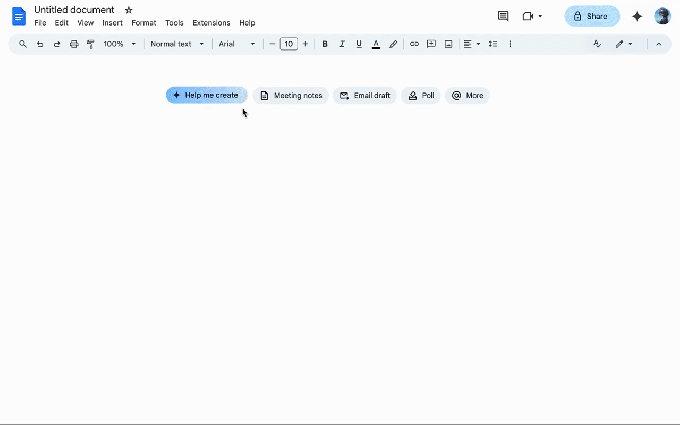Open the insert link tool
The width and height of the screenshot is (680, 425).
(x=415, y=44)
